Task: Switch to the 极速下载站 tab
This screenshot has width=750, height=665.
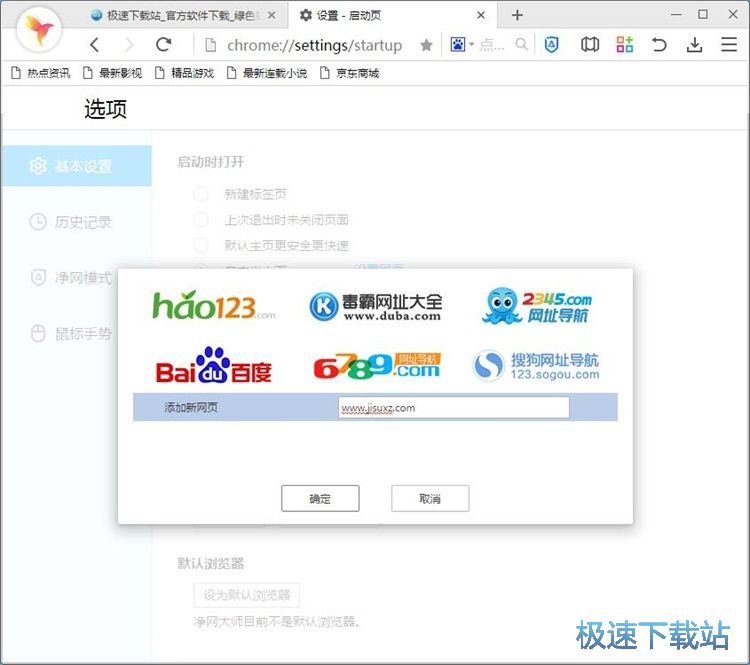Action: pos(182,15)
